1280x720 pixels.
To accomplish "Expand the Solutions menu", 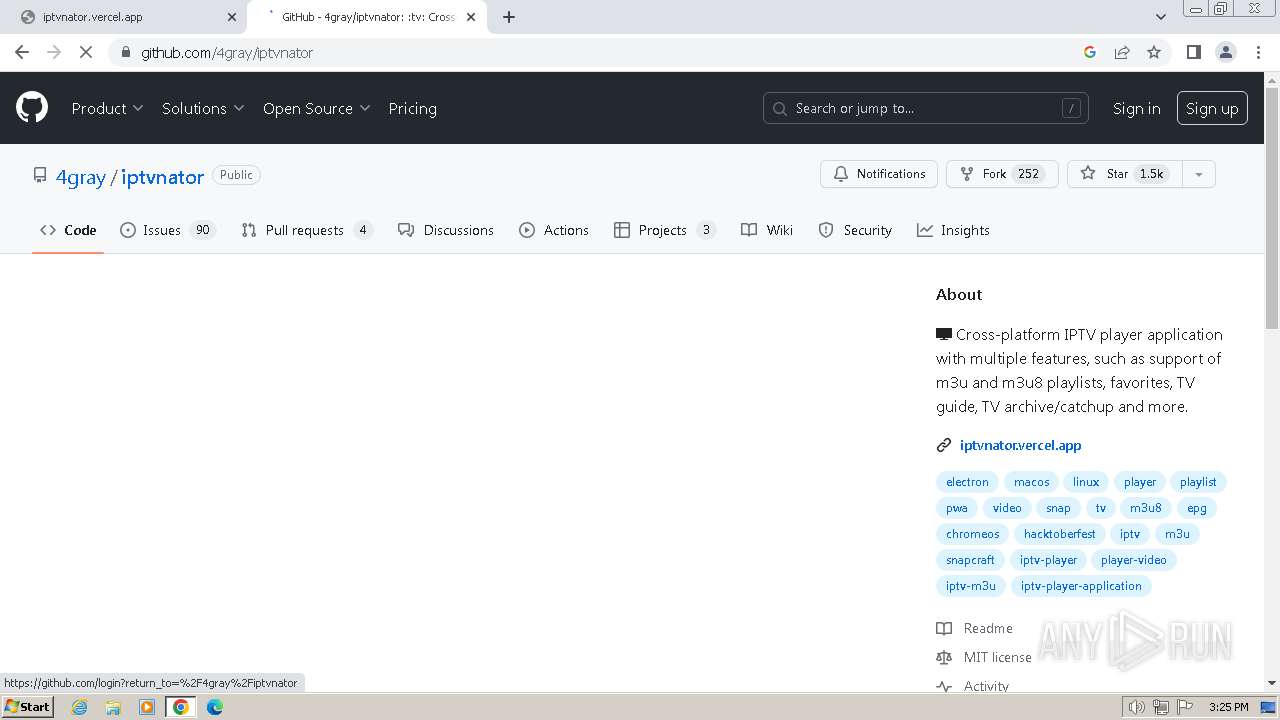I will [203, 108].
